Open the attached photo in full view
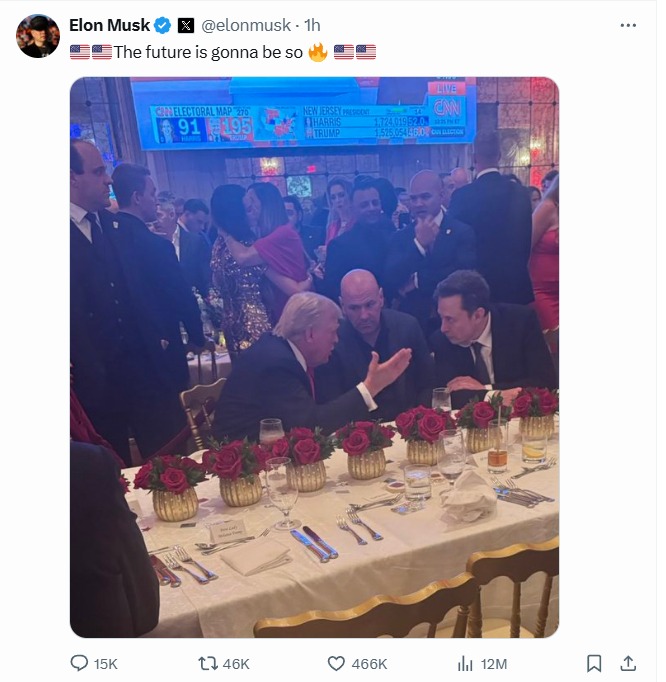Viewport: 666px width, 682px height. 315,358
